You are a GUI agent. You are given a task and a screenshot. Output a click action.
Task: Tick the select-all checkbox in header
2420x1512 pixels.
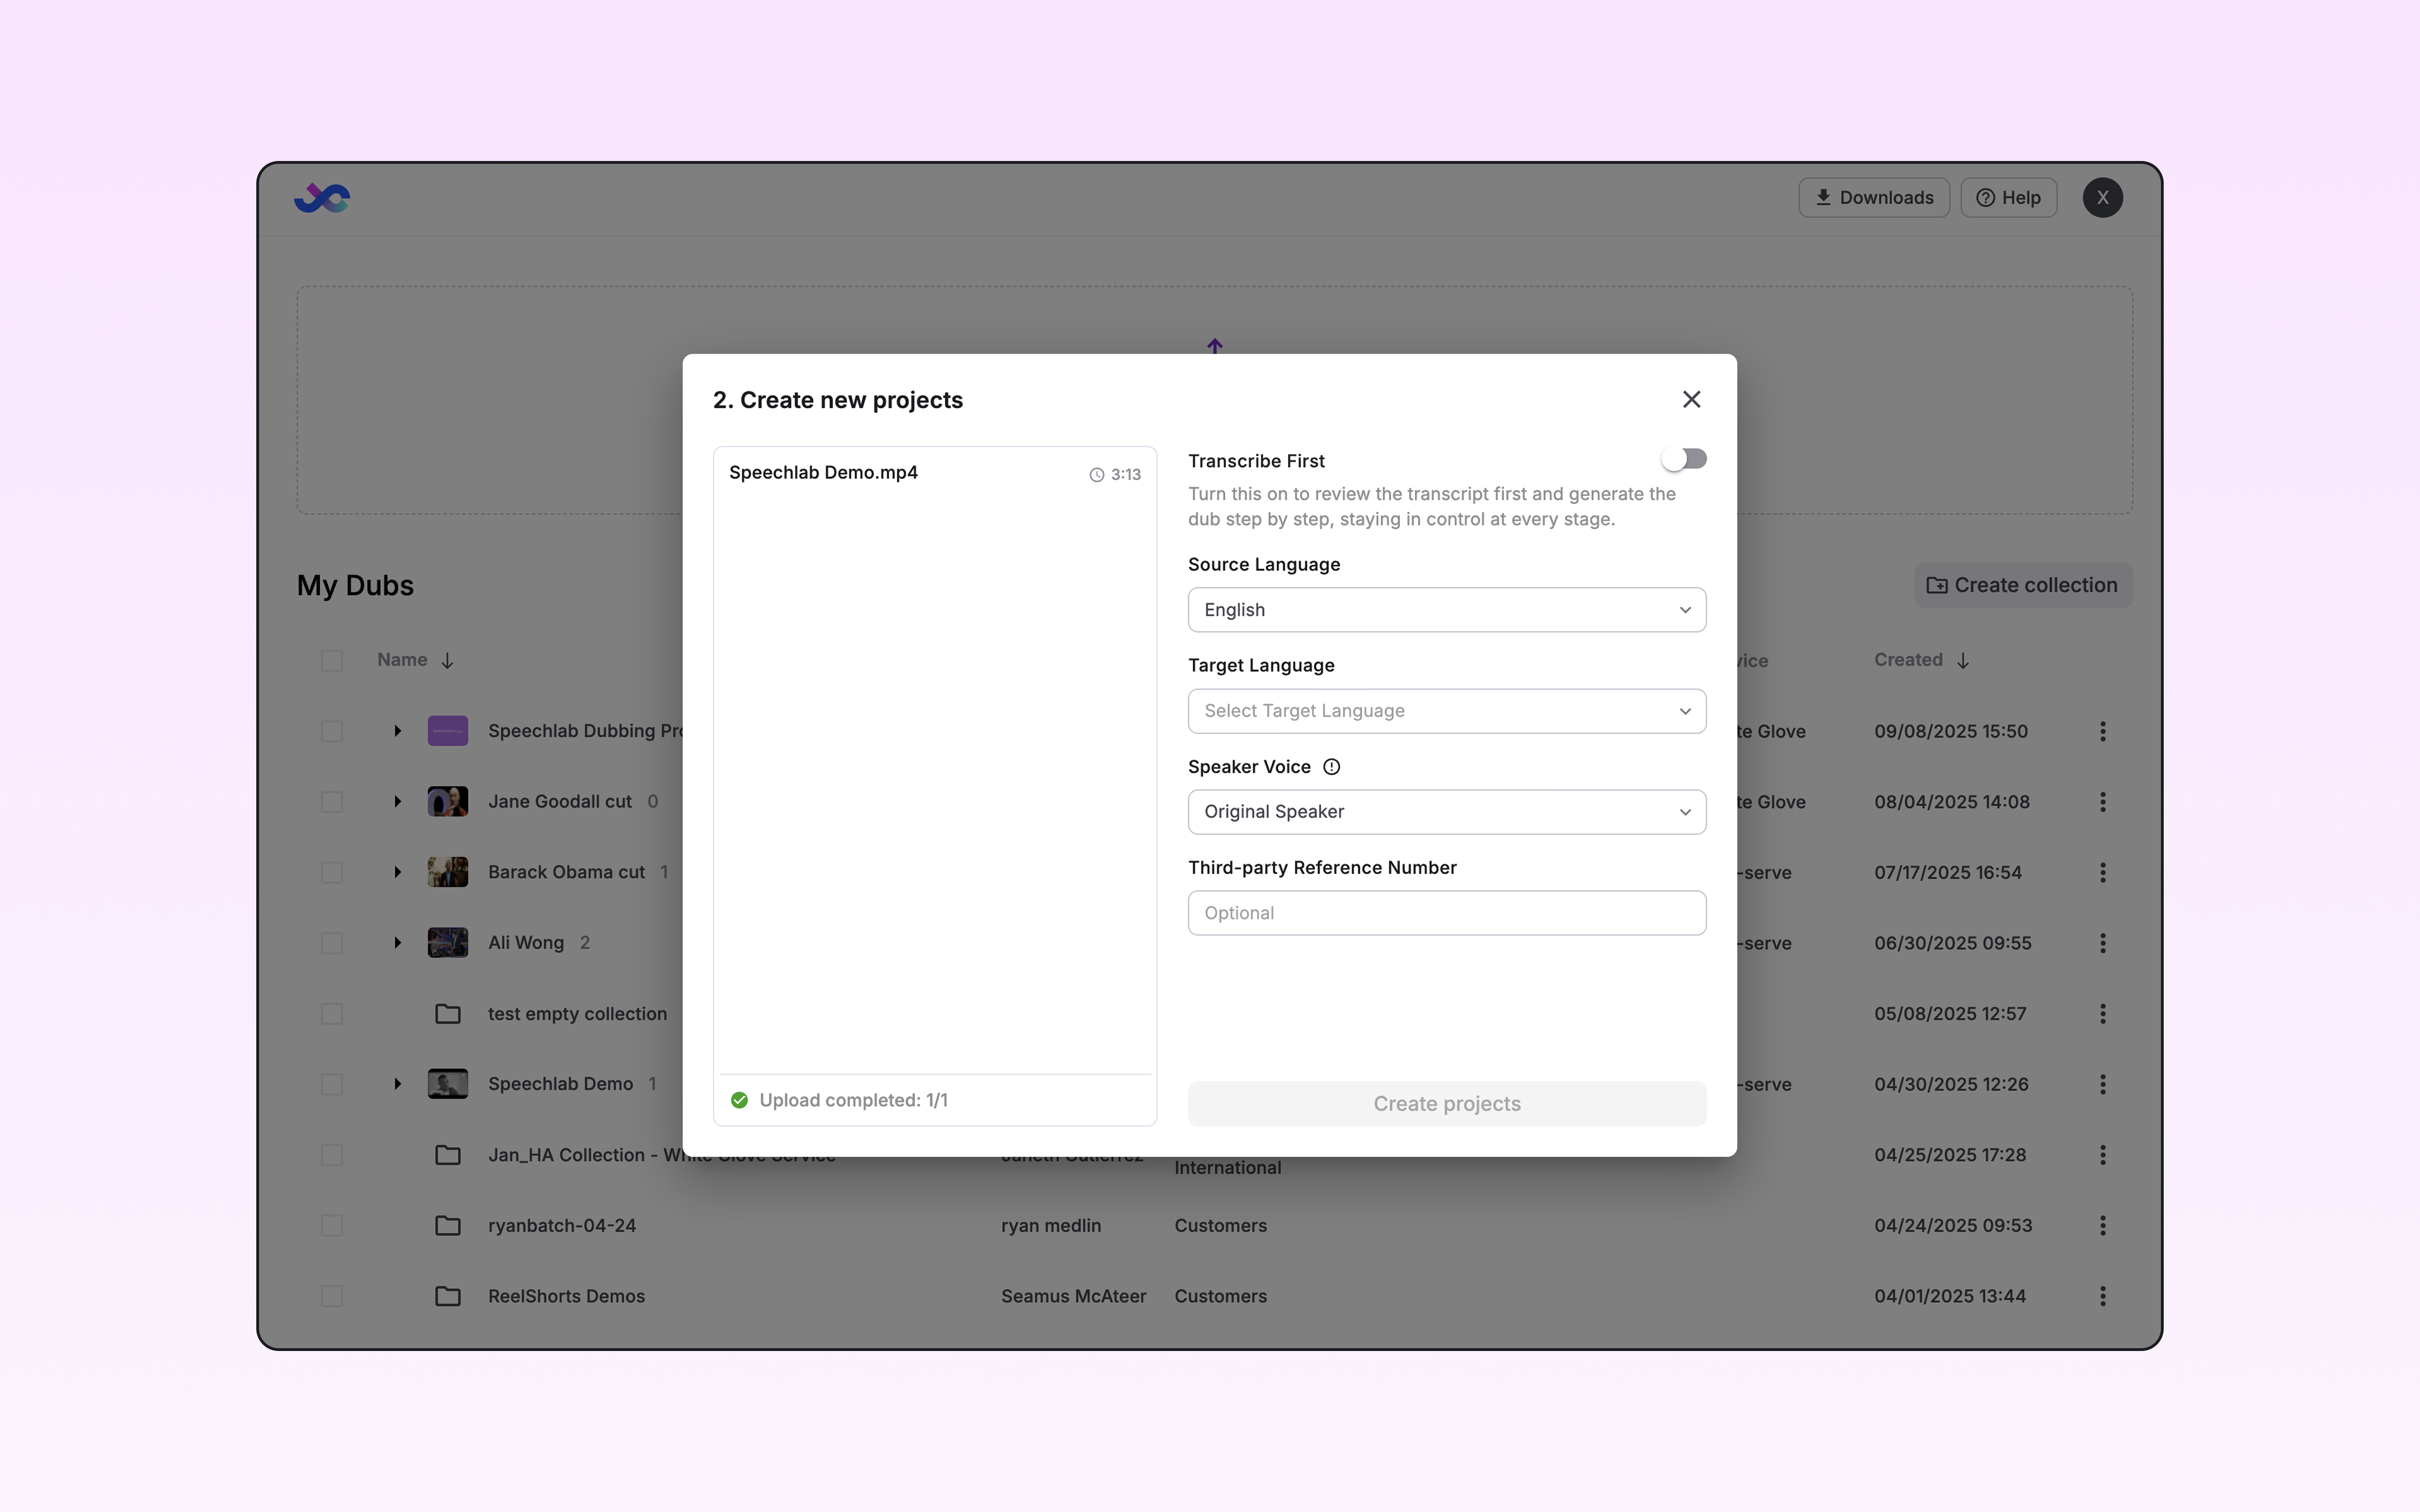(332, 661)
